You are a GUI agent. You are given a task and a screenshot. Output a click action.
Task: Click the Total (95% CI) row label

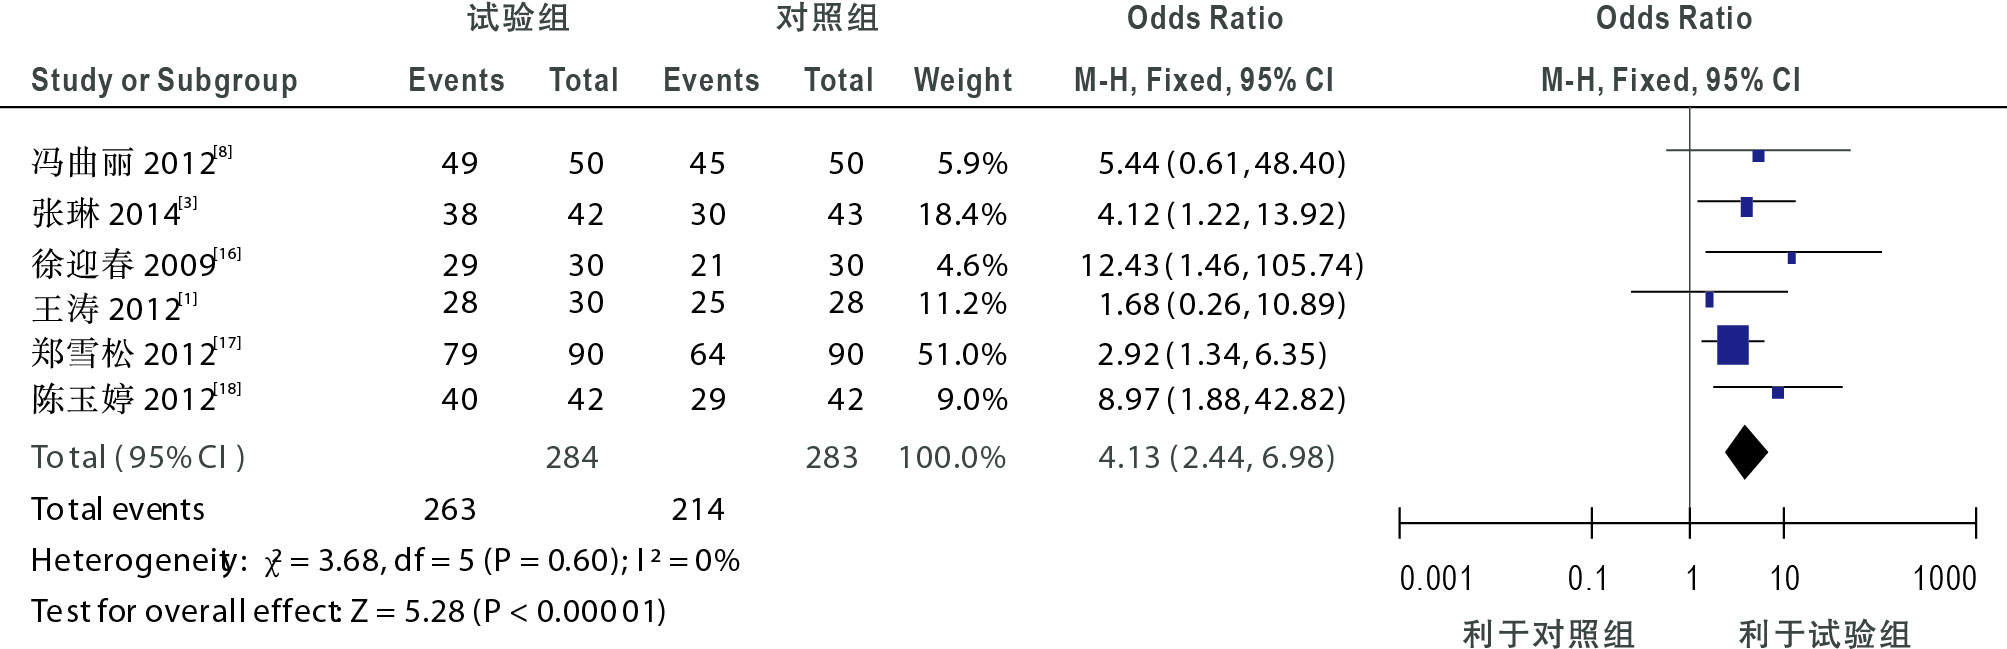tap(138, 457)
